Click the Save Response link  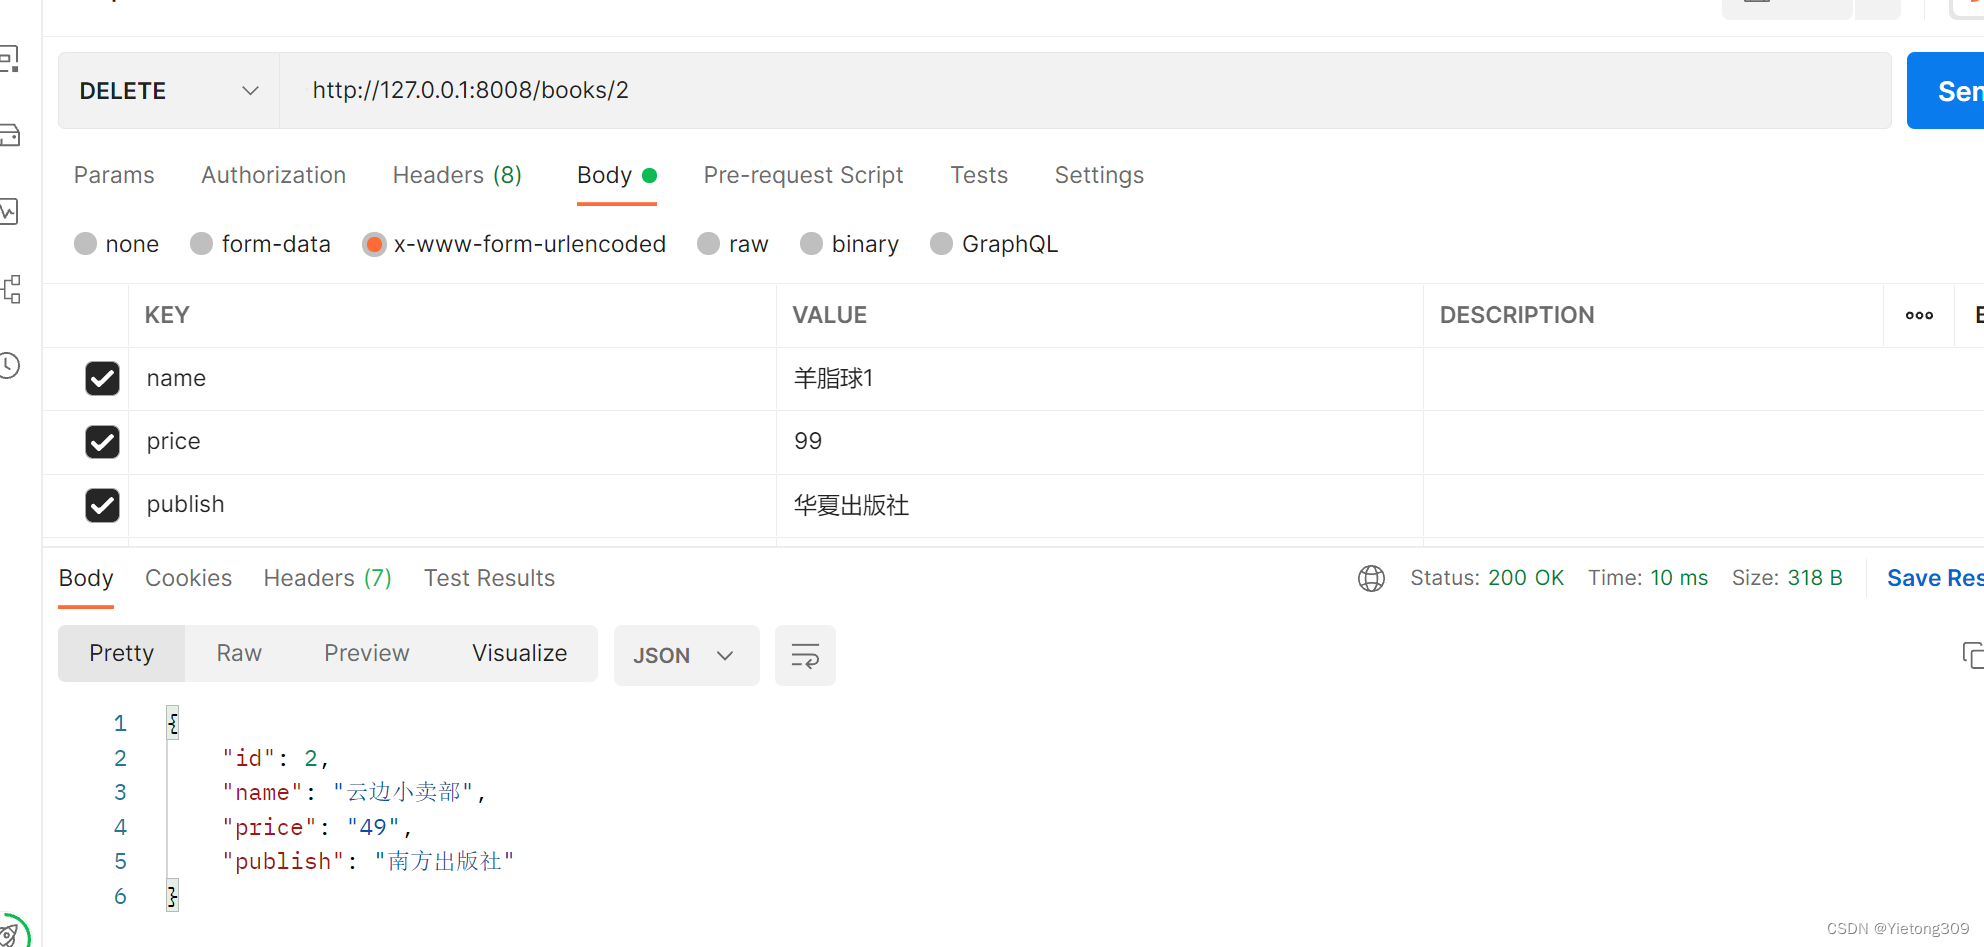point(1934,578)
